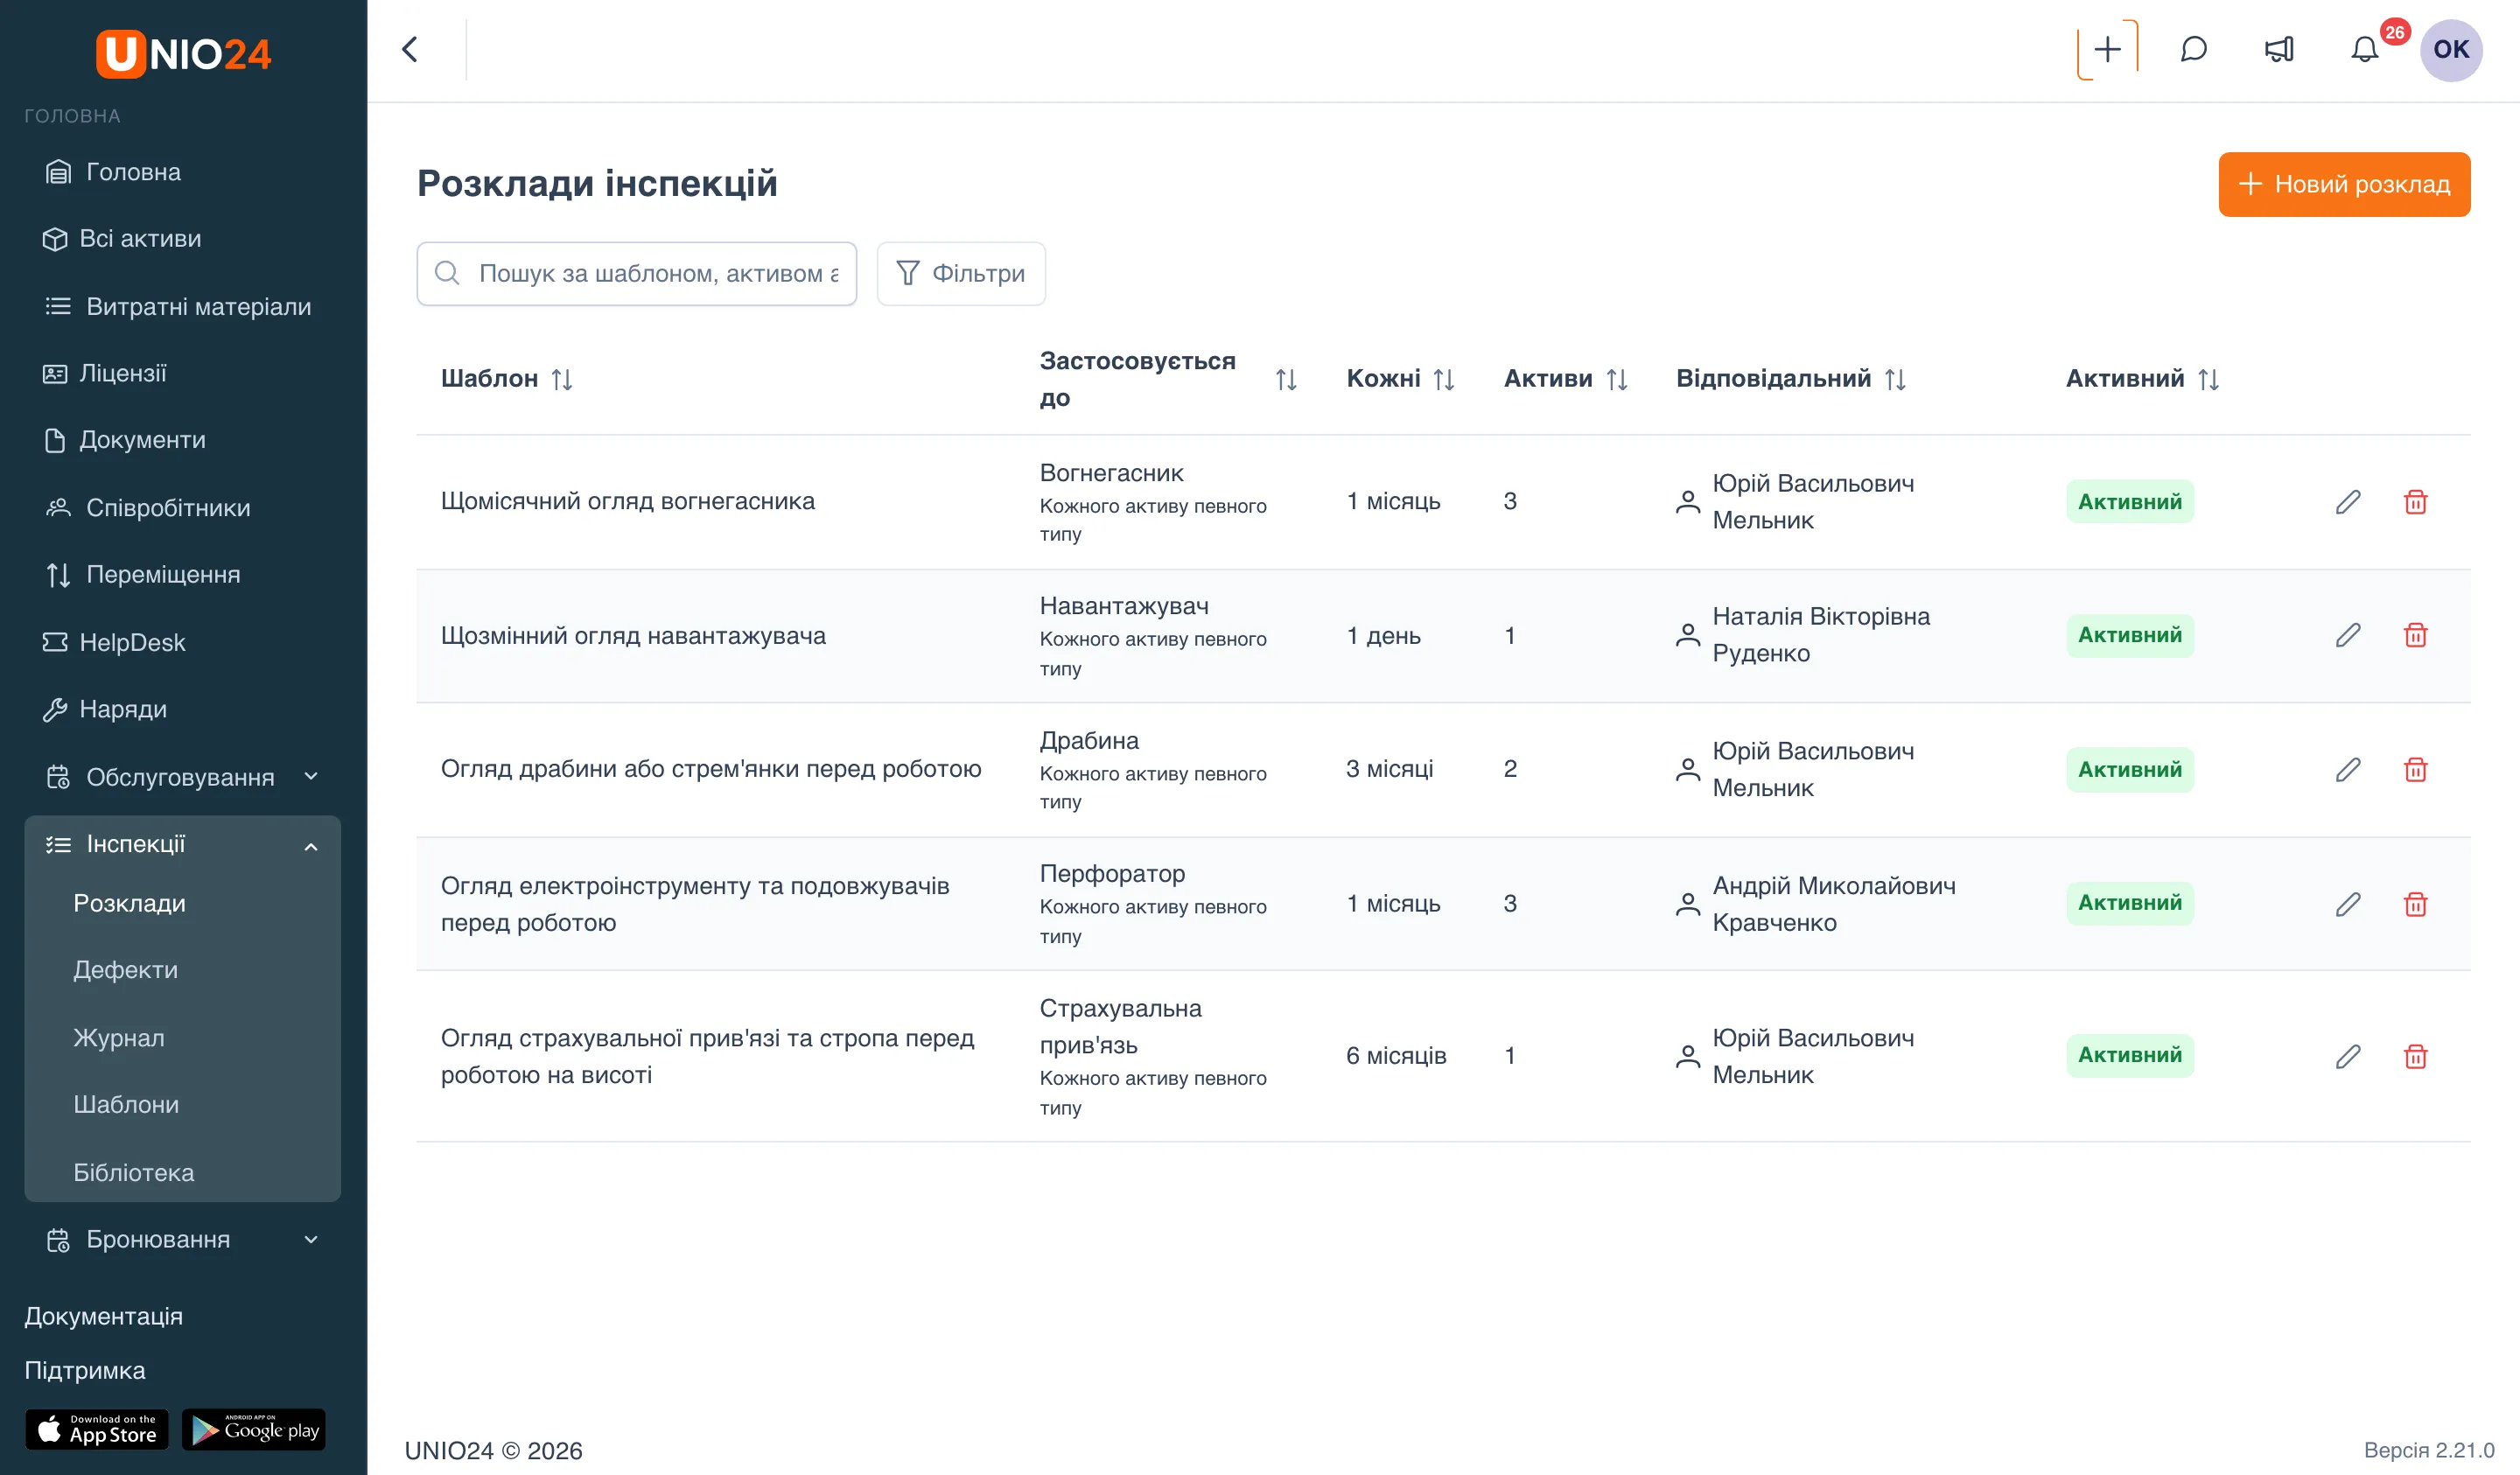Delete the Огляд страхувальної прив'язі schedule

(x=2415, y=1056)
